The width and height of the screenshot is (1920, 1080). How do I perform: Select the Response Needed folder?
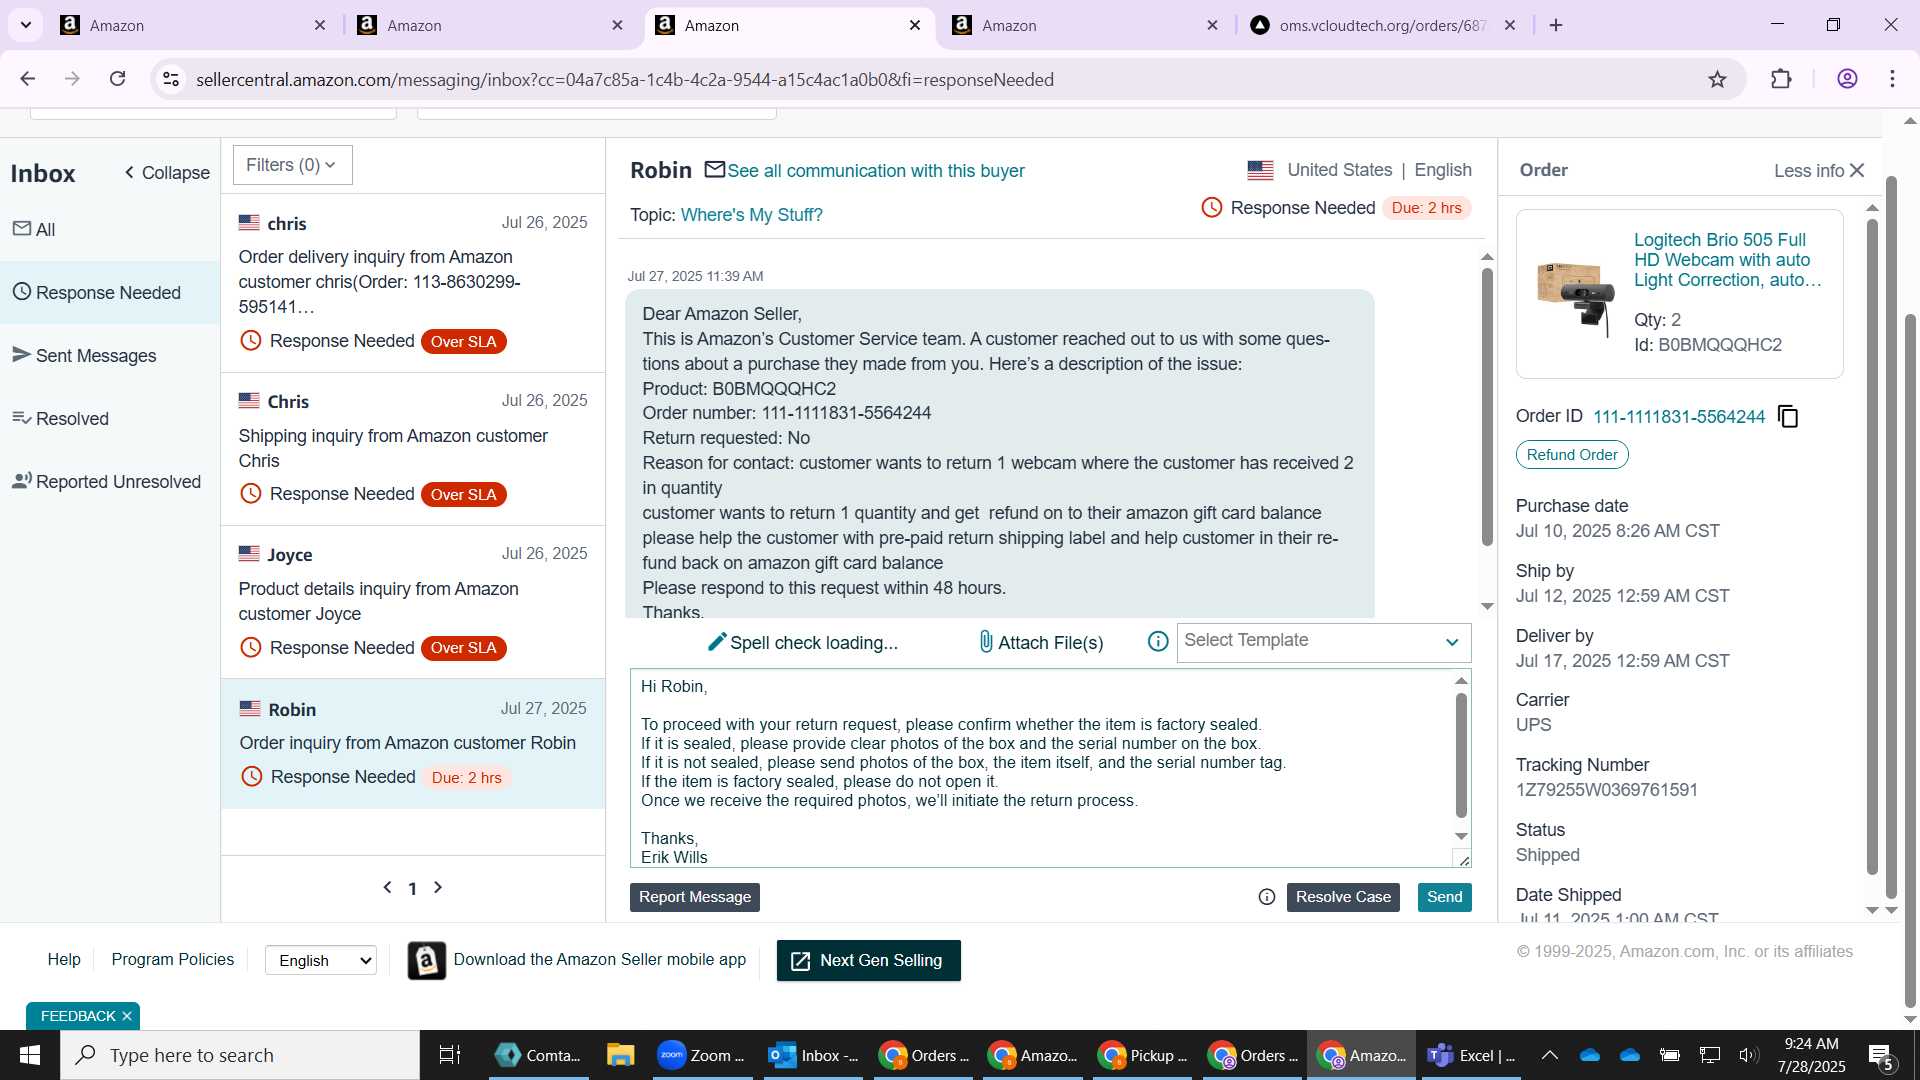[x=110, y=292]
